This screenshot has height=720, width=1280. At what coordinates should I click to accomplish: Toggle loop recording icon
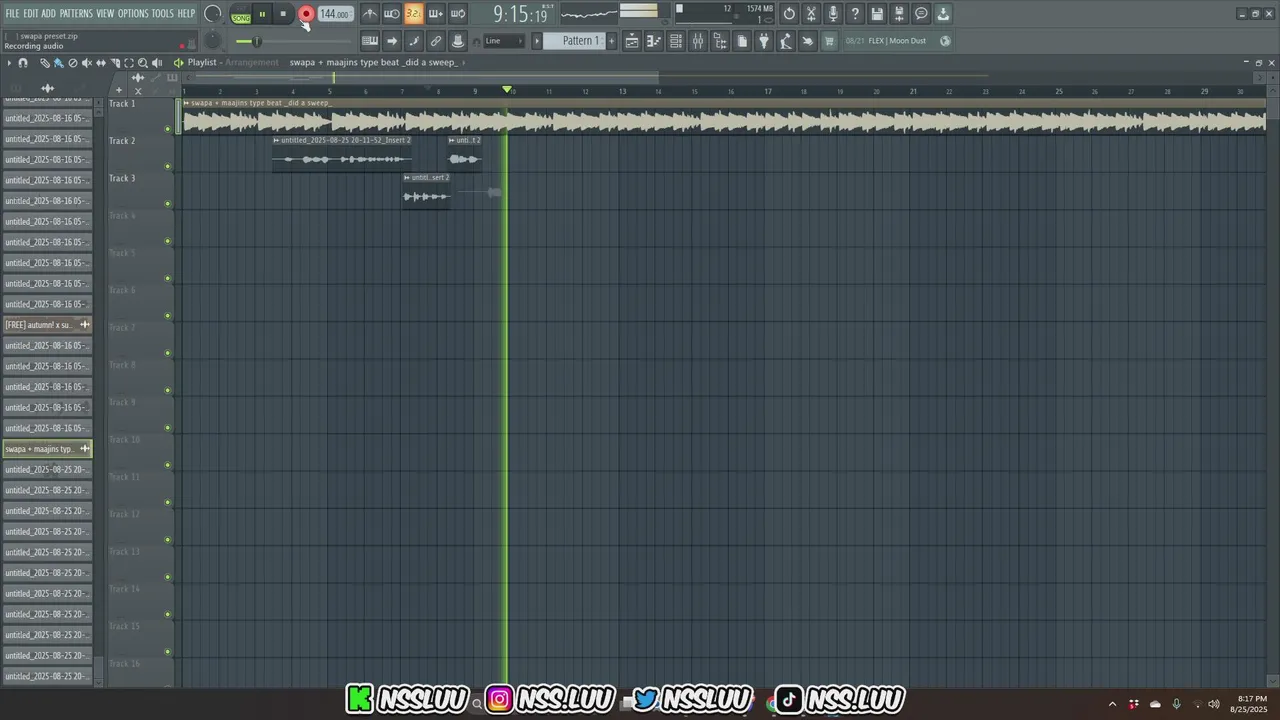(457, 14)
